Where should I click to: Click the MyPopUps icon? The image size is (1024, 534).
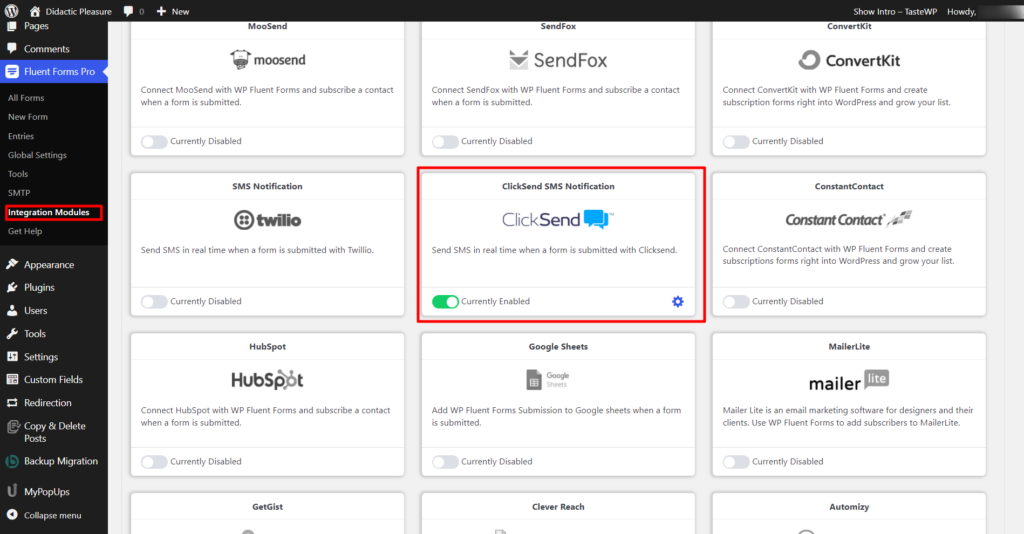[x=12, y=491]
